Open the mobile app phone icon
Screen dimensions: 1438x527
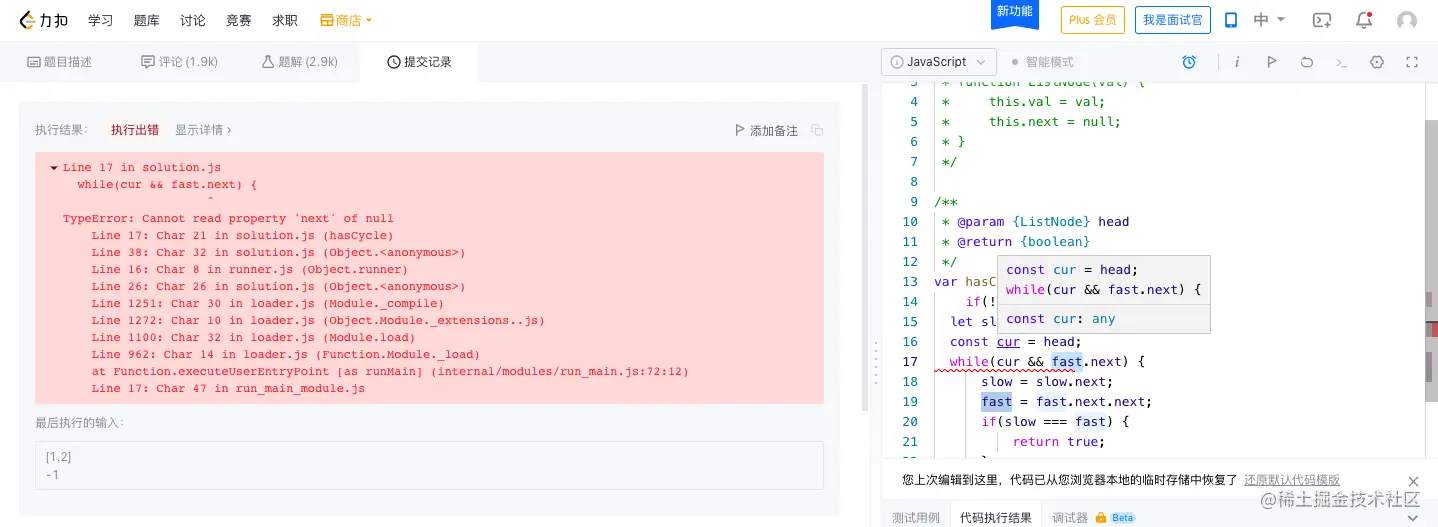pos(1232,20)
